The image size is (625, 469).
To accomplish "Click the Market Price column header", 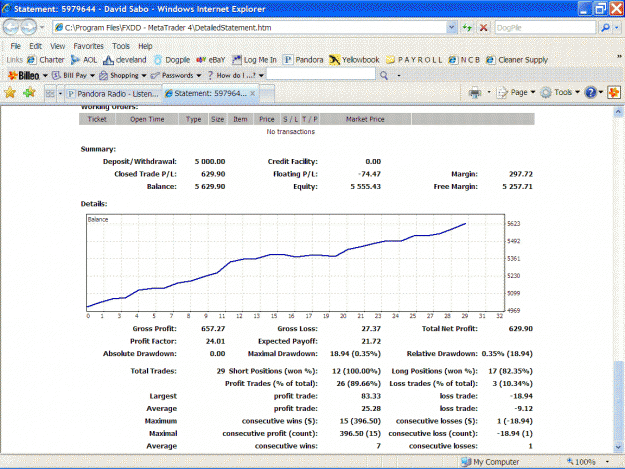I will (365, 119).
